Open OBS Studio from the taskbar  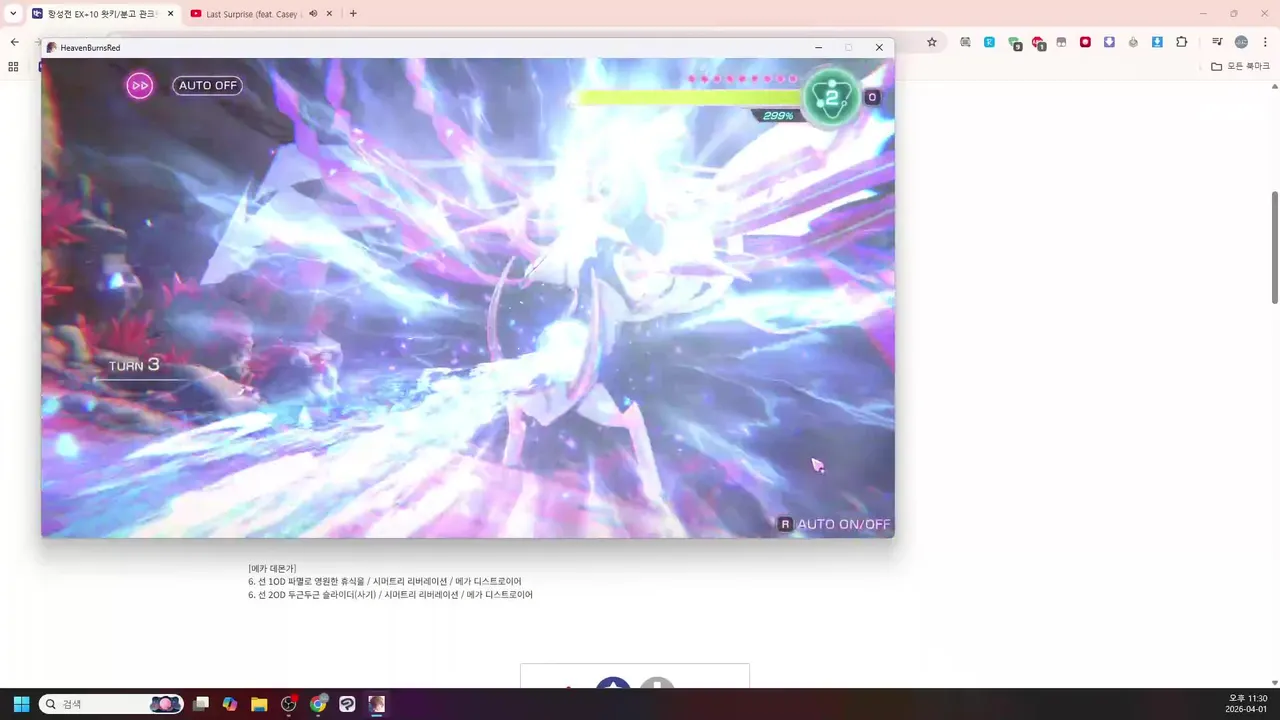coord(289,704)
